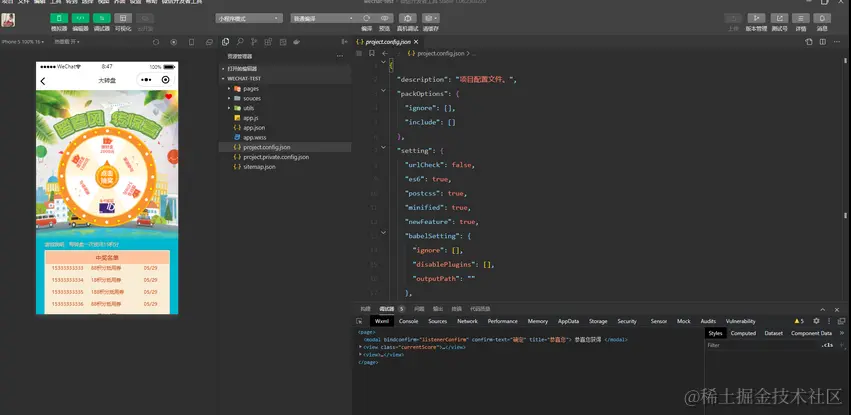Open the Computed styles tab
The image size is (851, 415).
[x=743, y=333]
